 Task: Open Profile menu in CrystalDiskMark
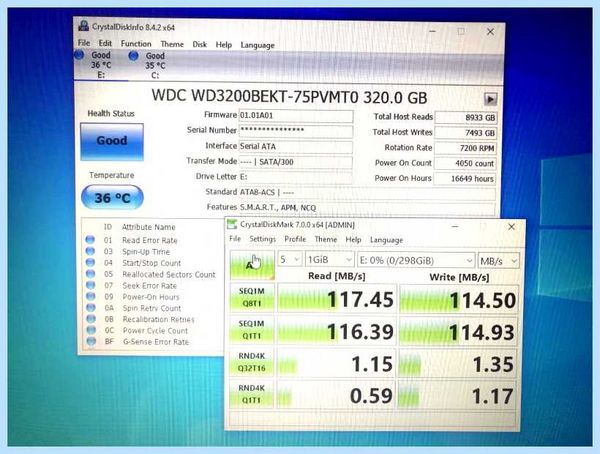(x=295, y=239)
